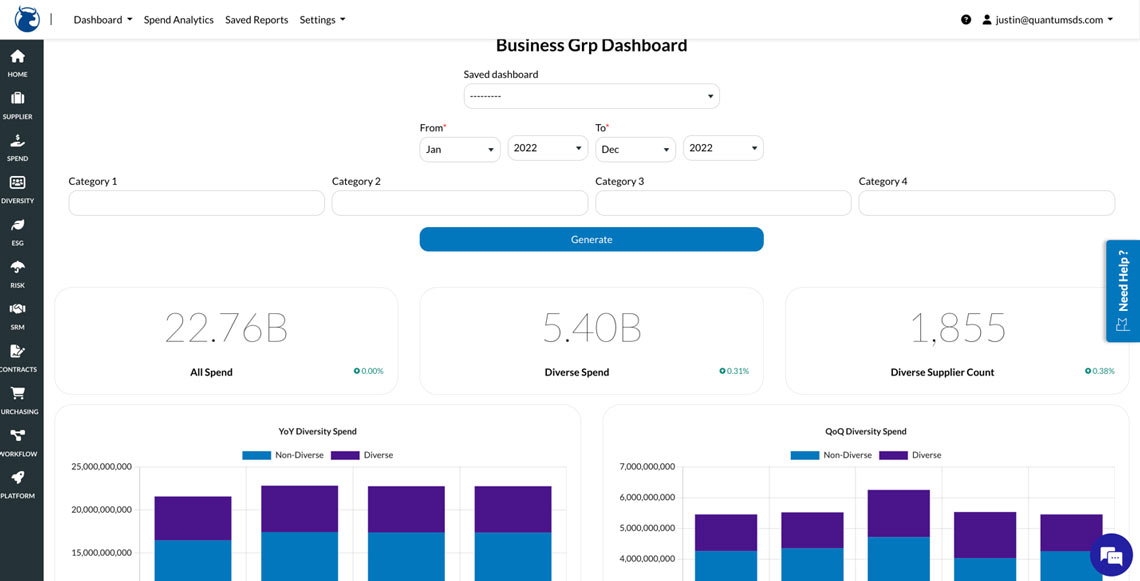Open the From month dropdown showing Jan

[459, 149]
